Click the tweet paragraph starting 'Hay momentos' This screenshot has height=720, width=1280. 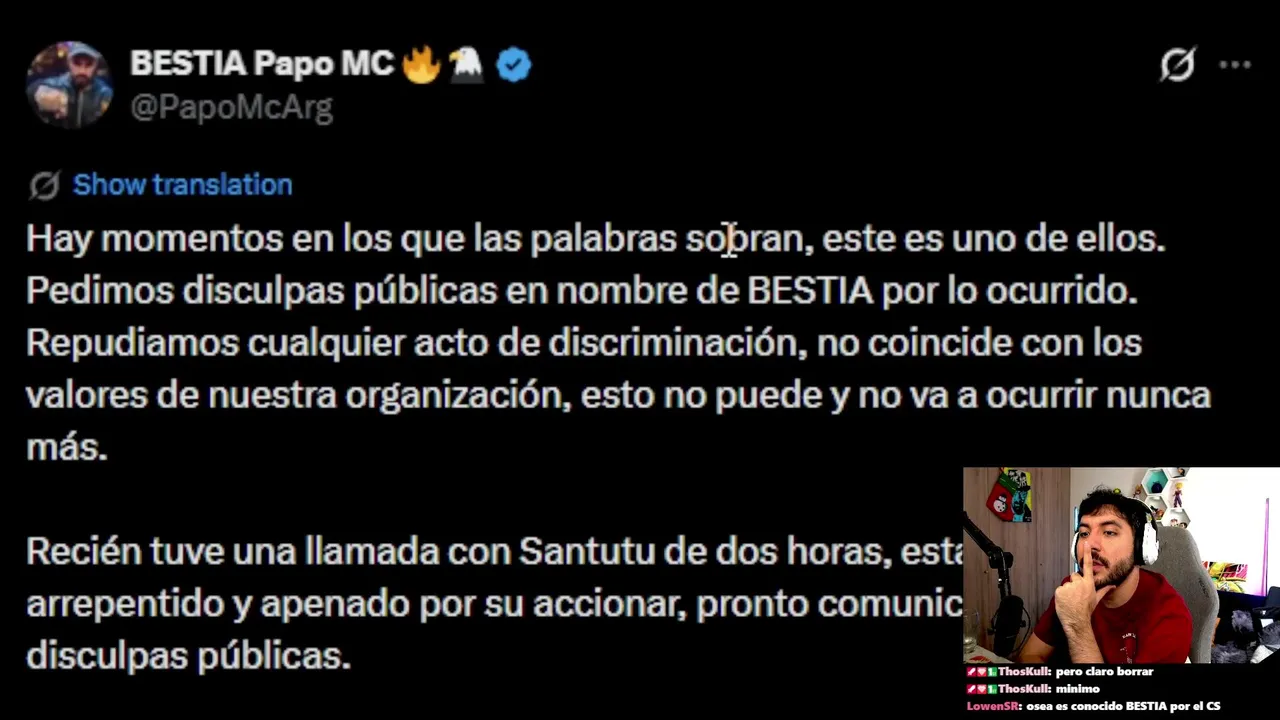(618, 342)
